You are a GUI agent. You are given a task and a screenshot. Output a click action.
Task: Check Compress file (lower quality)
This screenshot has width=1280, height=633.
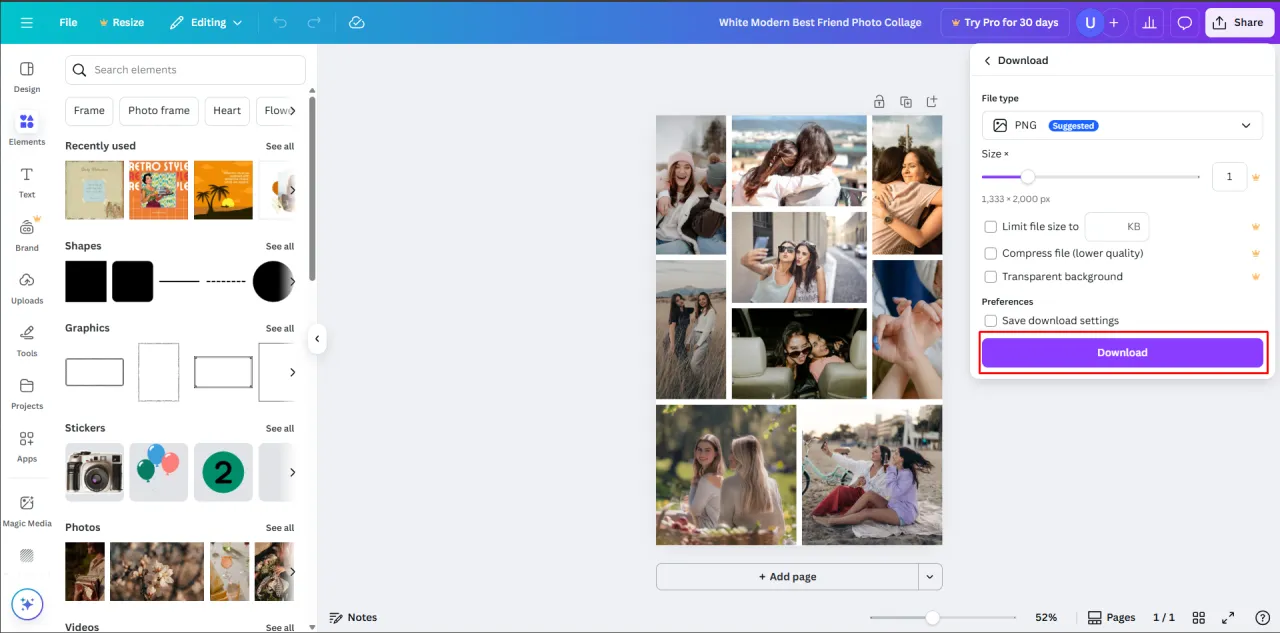click(x=990, y=253)
